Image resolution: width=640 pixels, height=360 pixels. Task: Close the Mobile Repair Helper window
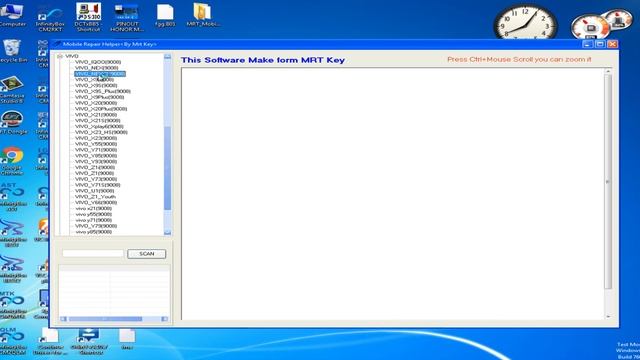coord(612,44)
